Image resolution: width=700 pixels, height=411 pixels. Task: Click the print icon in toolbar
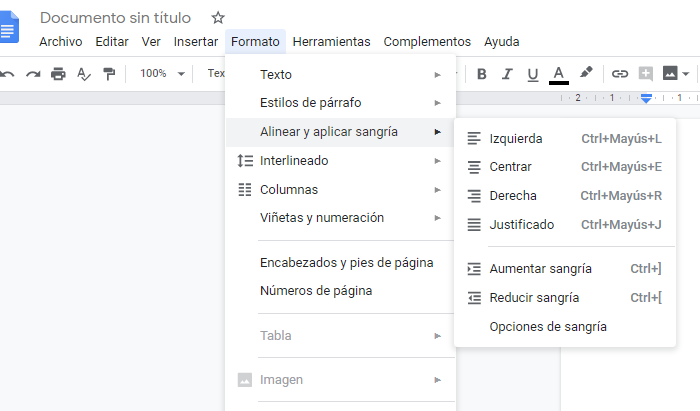click(58, 73)
